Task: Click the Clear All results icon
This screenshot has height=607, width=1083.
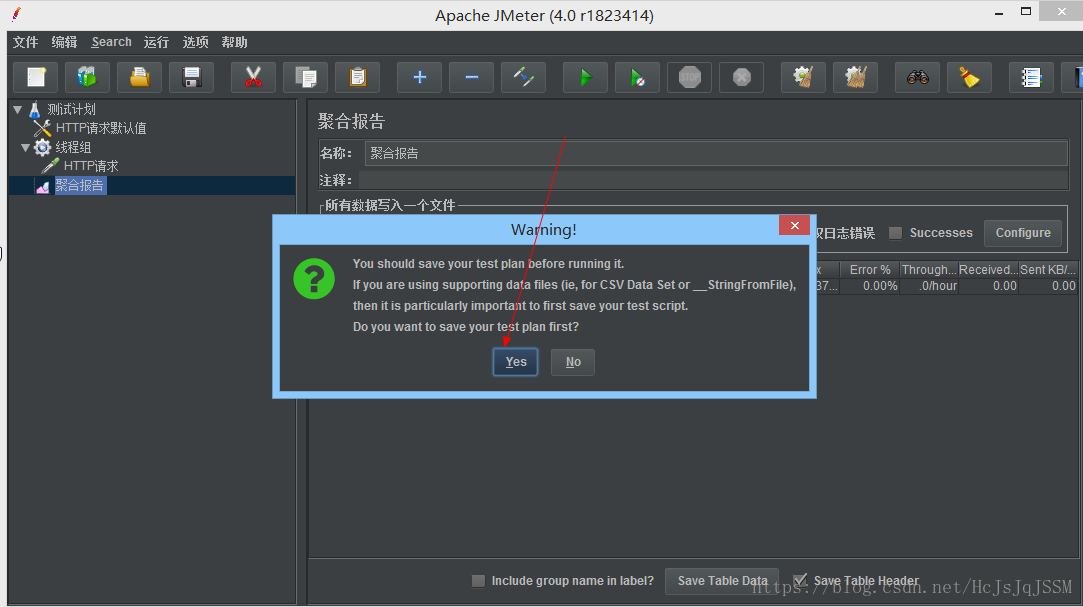Action: pos(856,77)
